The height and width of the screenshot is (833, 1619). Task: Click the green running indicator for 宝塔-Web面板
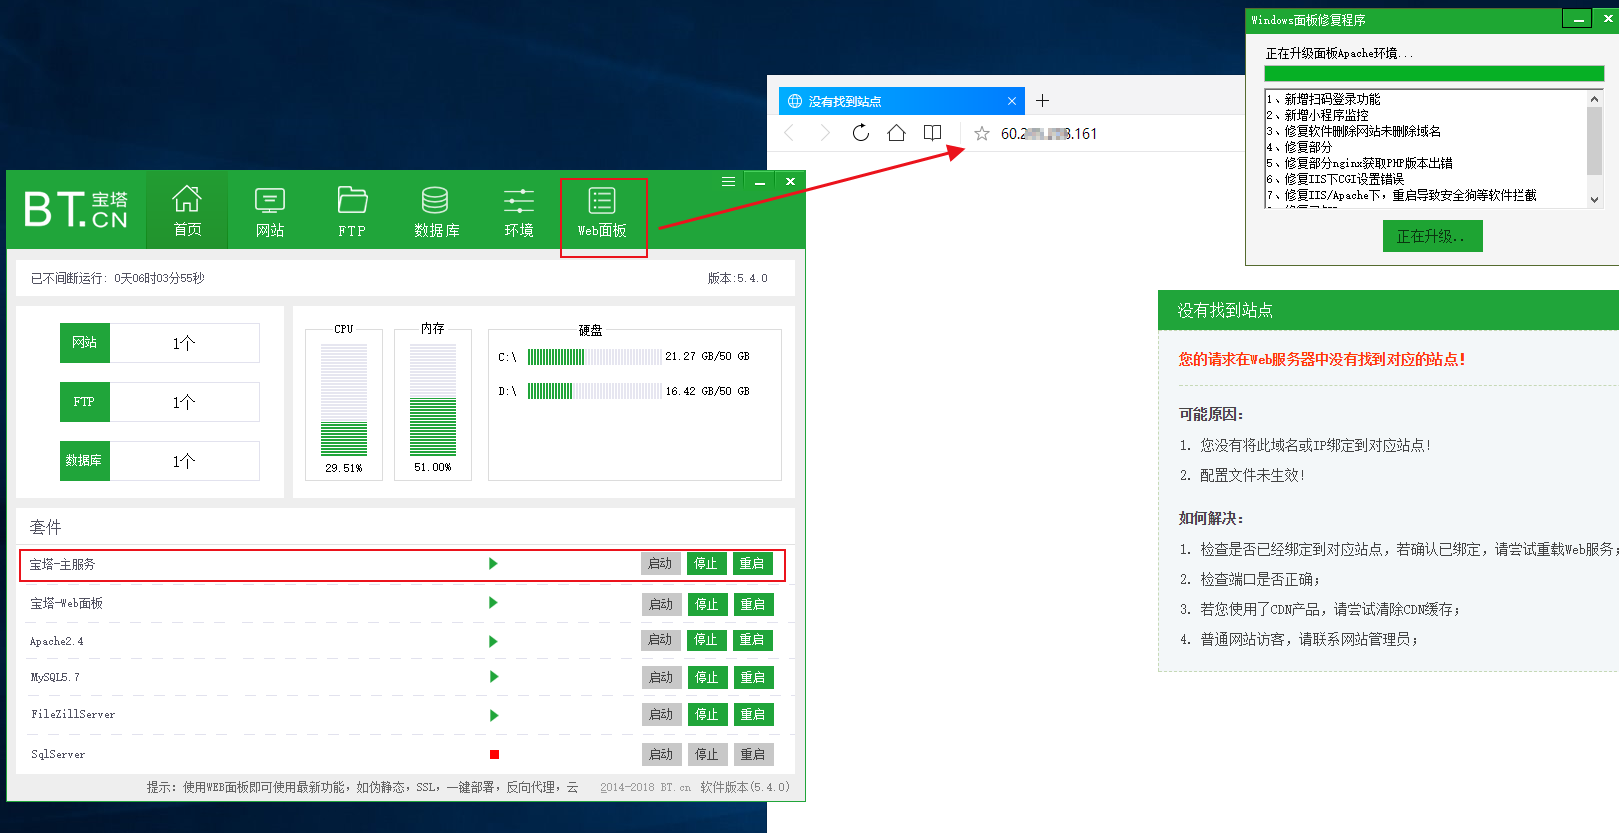pyautogui.click(x=493, y=603)
